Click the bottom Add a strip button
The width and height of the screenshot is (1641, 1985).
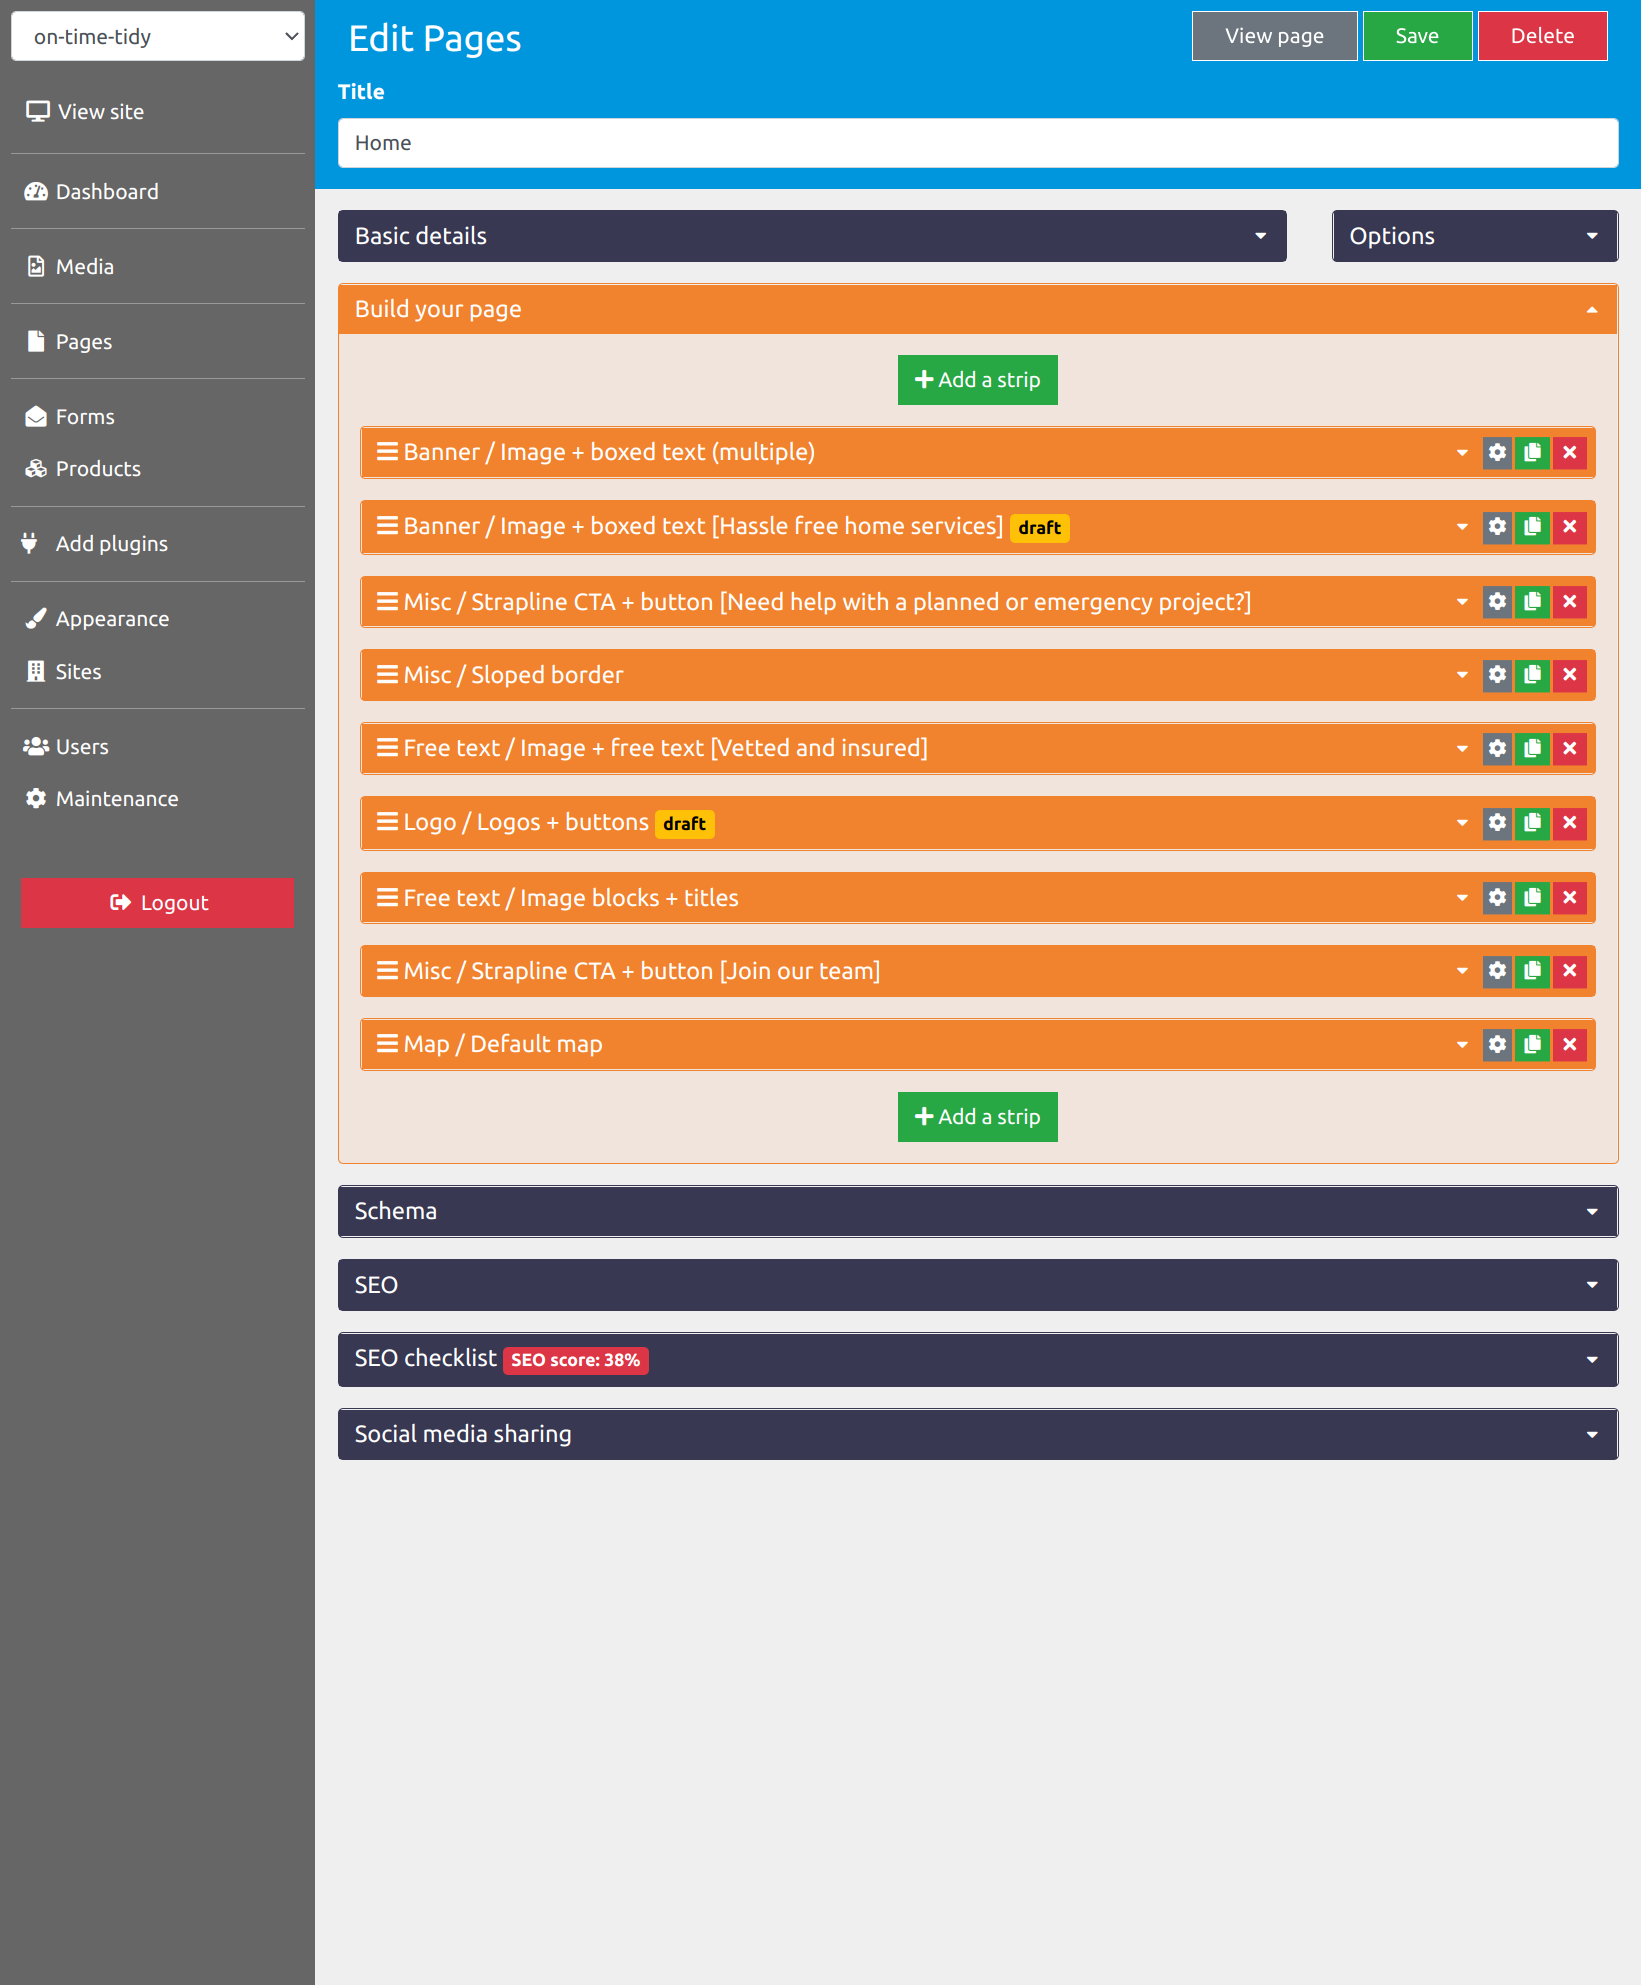(977, 1117)
